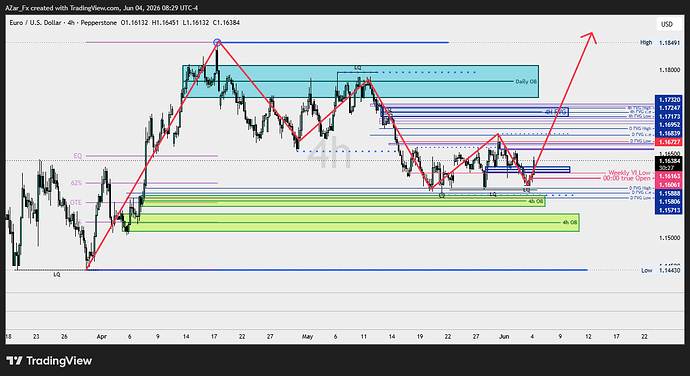Click the 1.15806 price tag
This screenshot has height=376, width=690.
coord(669,202)
